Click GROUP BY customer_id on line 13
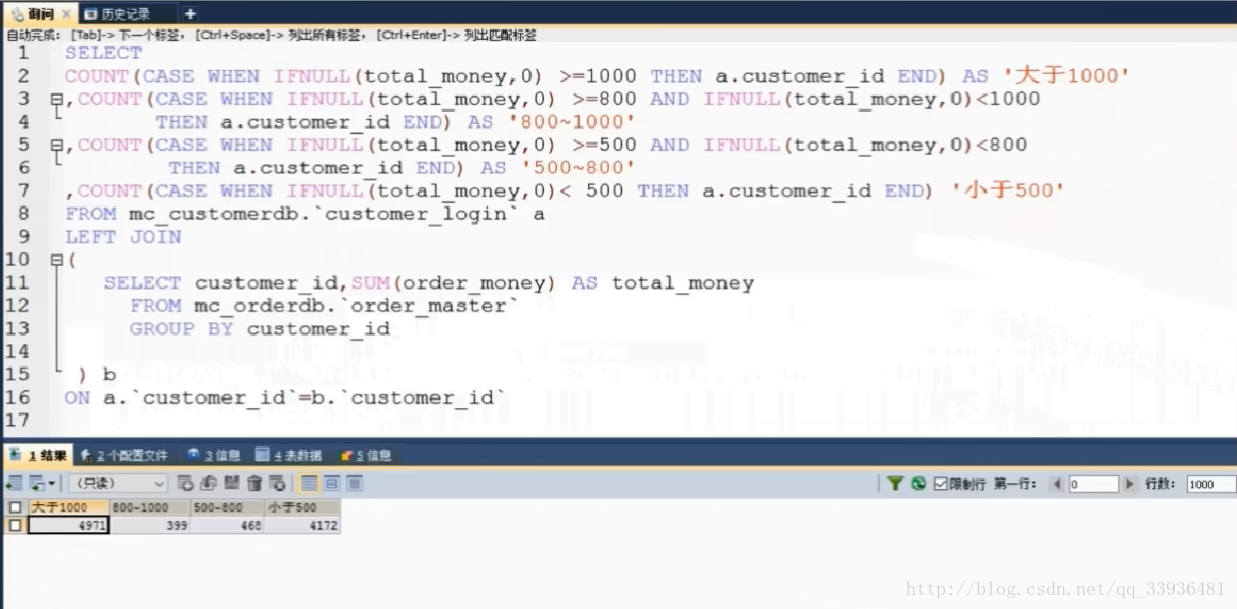The height and width of the screenshot is (609, 1237). 259,329
